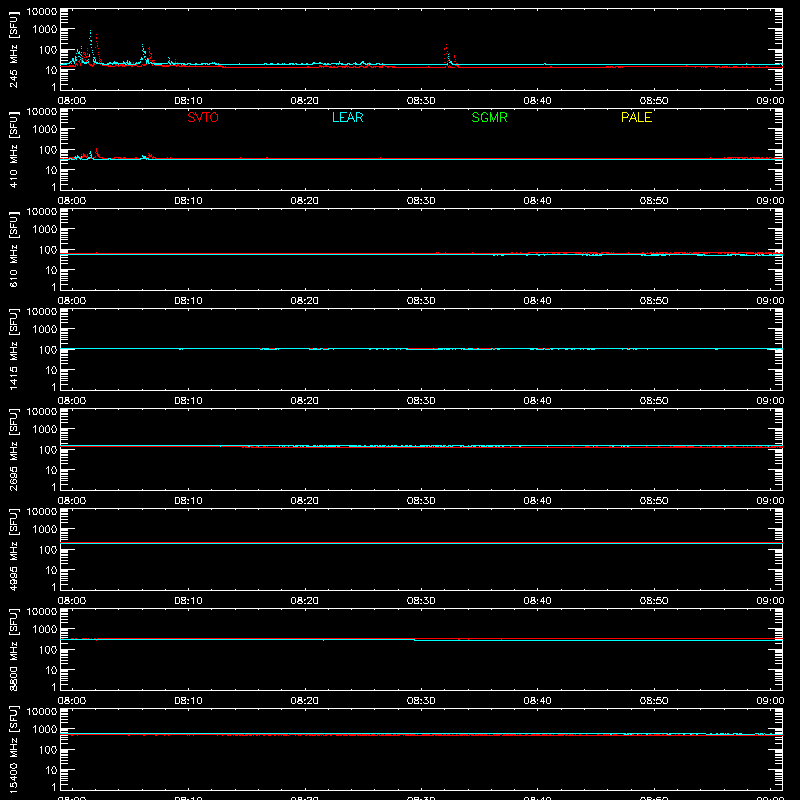Click the 08:10 time label below the 2695 MHz plot
The height and width of the screenshot is (800, 800).
(188, 501)
